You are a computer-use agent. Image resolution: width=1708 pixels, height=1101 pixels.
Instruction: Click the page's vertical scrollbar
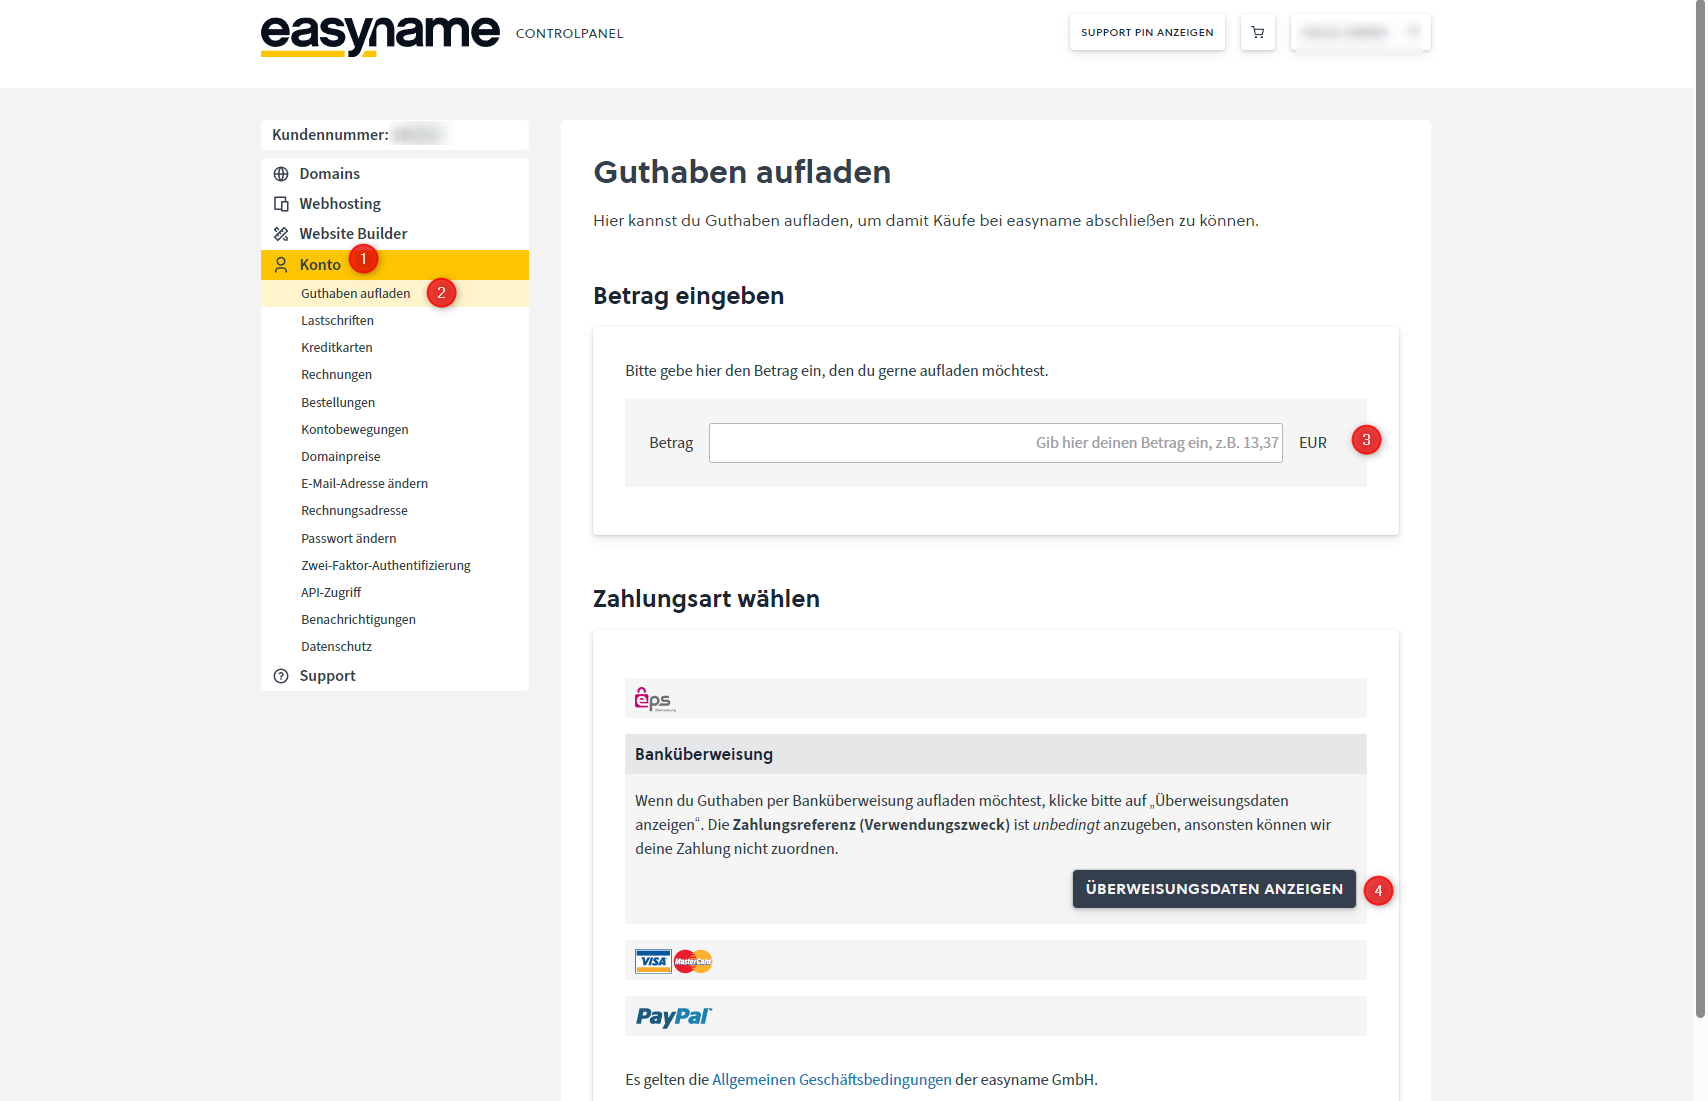coord(1699,500)
